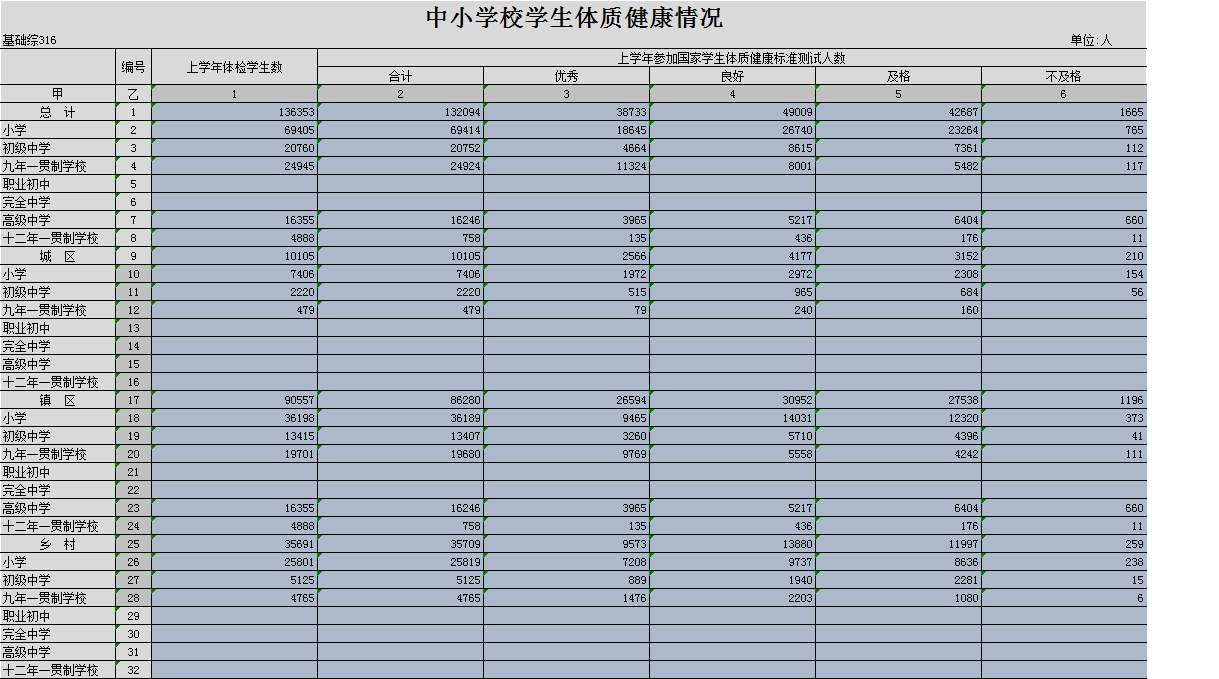Click the cell with value 30952
Image resolution: width=1219 pixels, height=679 pixels.
coord(732,400)
